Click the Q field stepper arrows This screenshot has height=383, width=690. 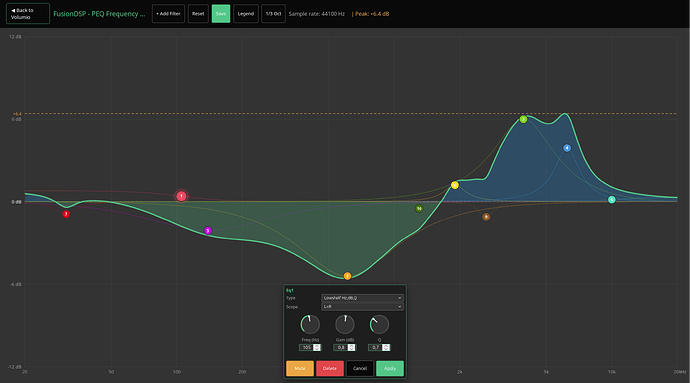click(386, 347)
